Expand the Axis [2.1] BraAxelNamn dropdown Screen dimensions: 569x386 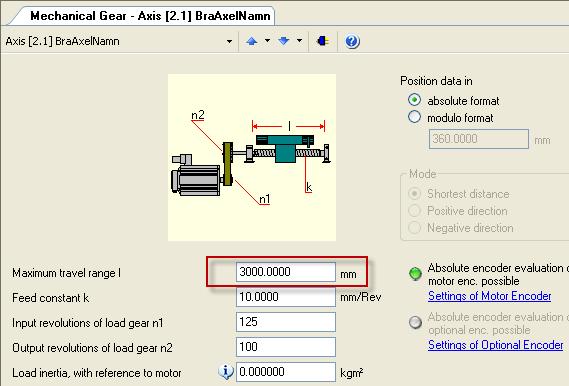click(x=229, y=41)
